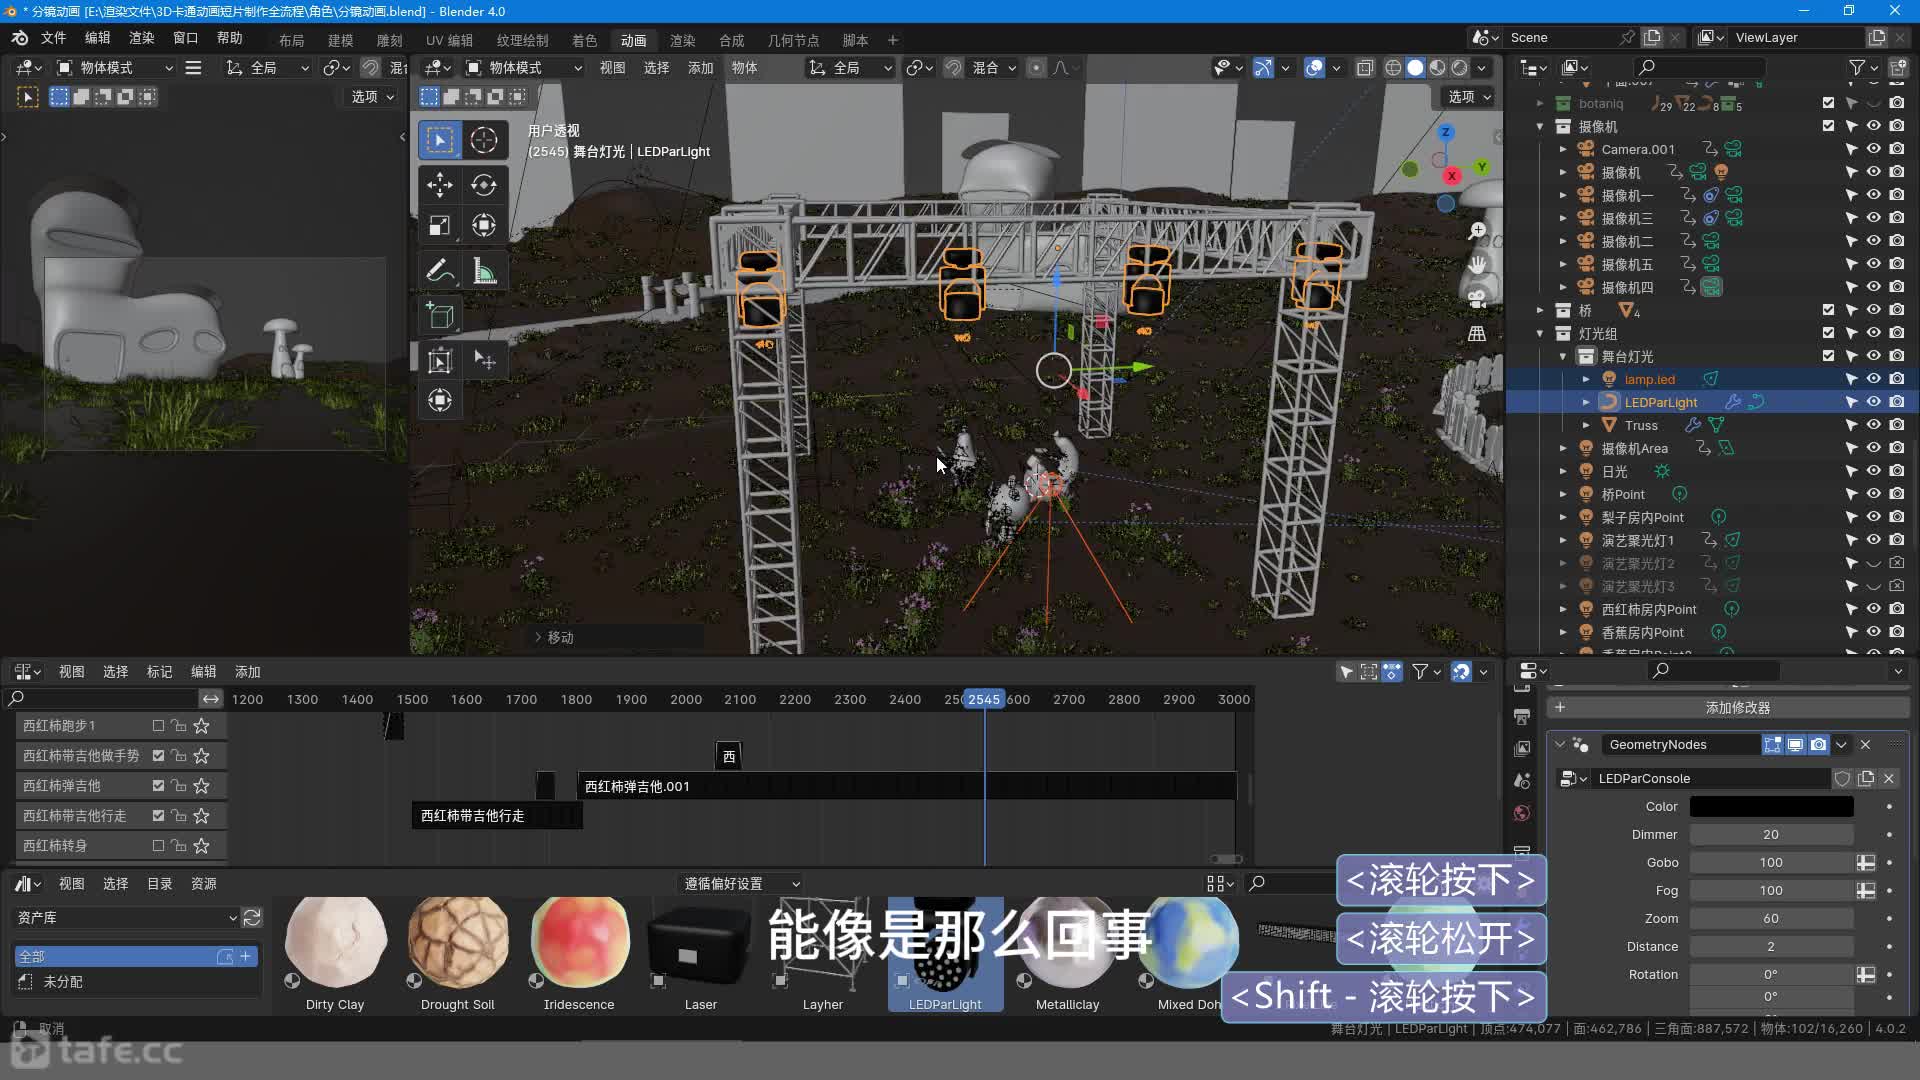Unlink LEDParConsole node group X button
The image size is (1920, 1080).
pyautogui.click(x=1889, y=778)
